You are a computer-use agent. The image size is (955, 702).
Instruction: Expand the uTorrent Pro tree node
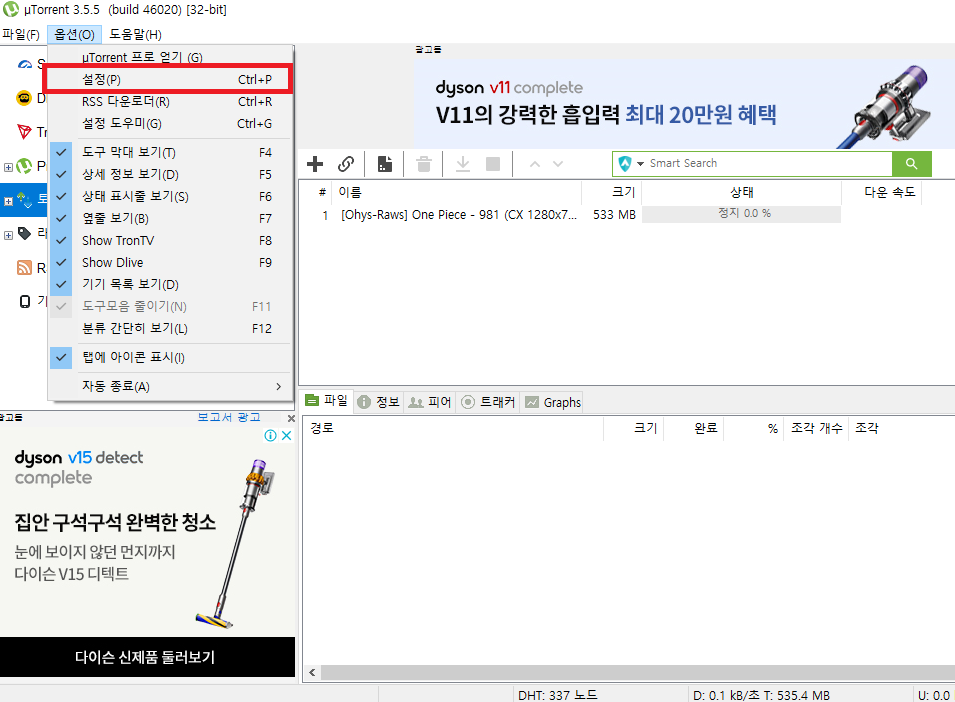pos(9,167)
